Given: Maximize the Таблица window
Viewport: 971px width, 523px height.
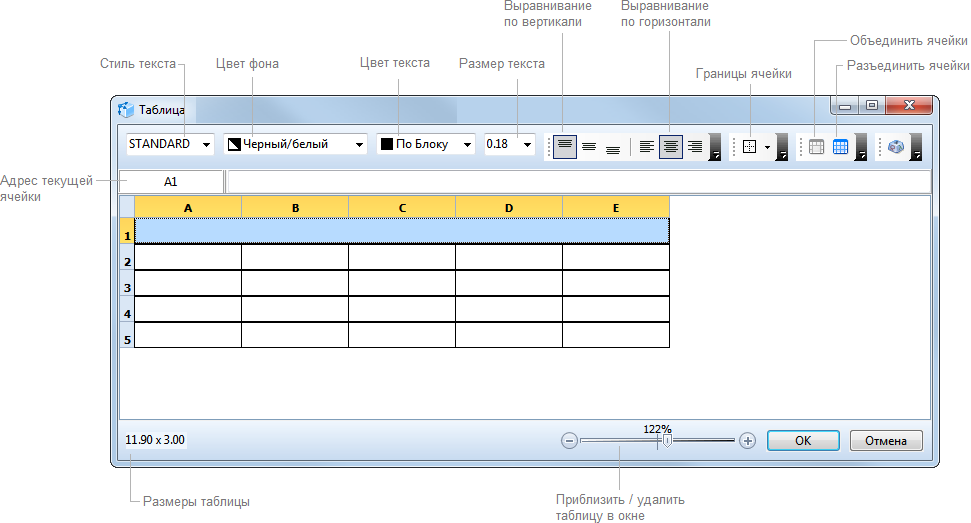Looking at the screenshot, I should 872,106.
